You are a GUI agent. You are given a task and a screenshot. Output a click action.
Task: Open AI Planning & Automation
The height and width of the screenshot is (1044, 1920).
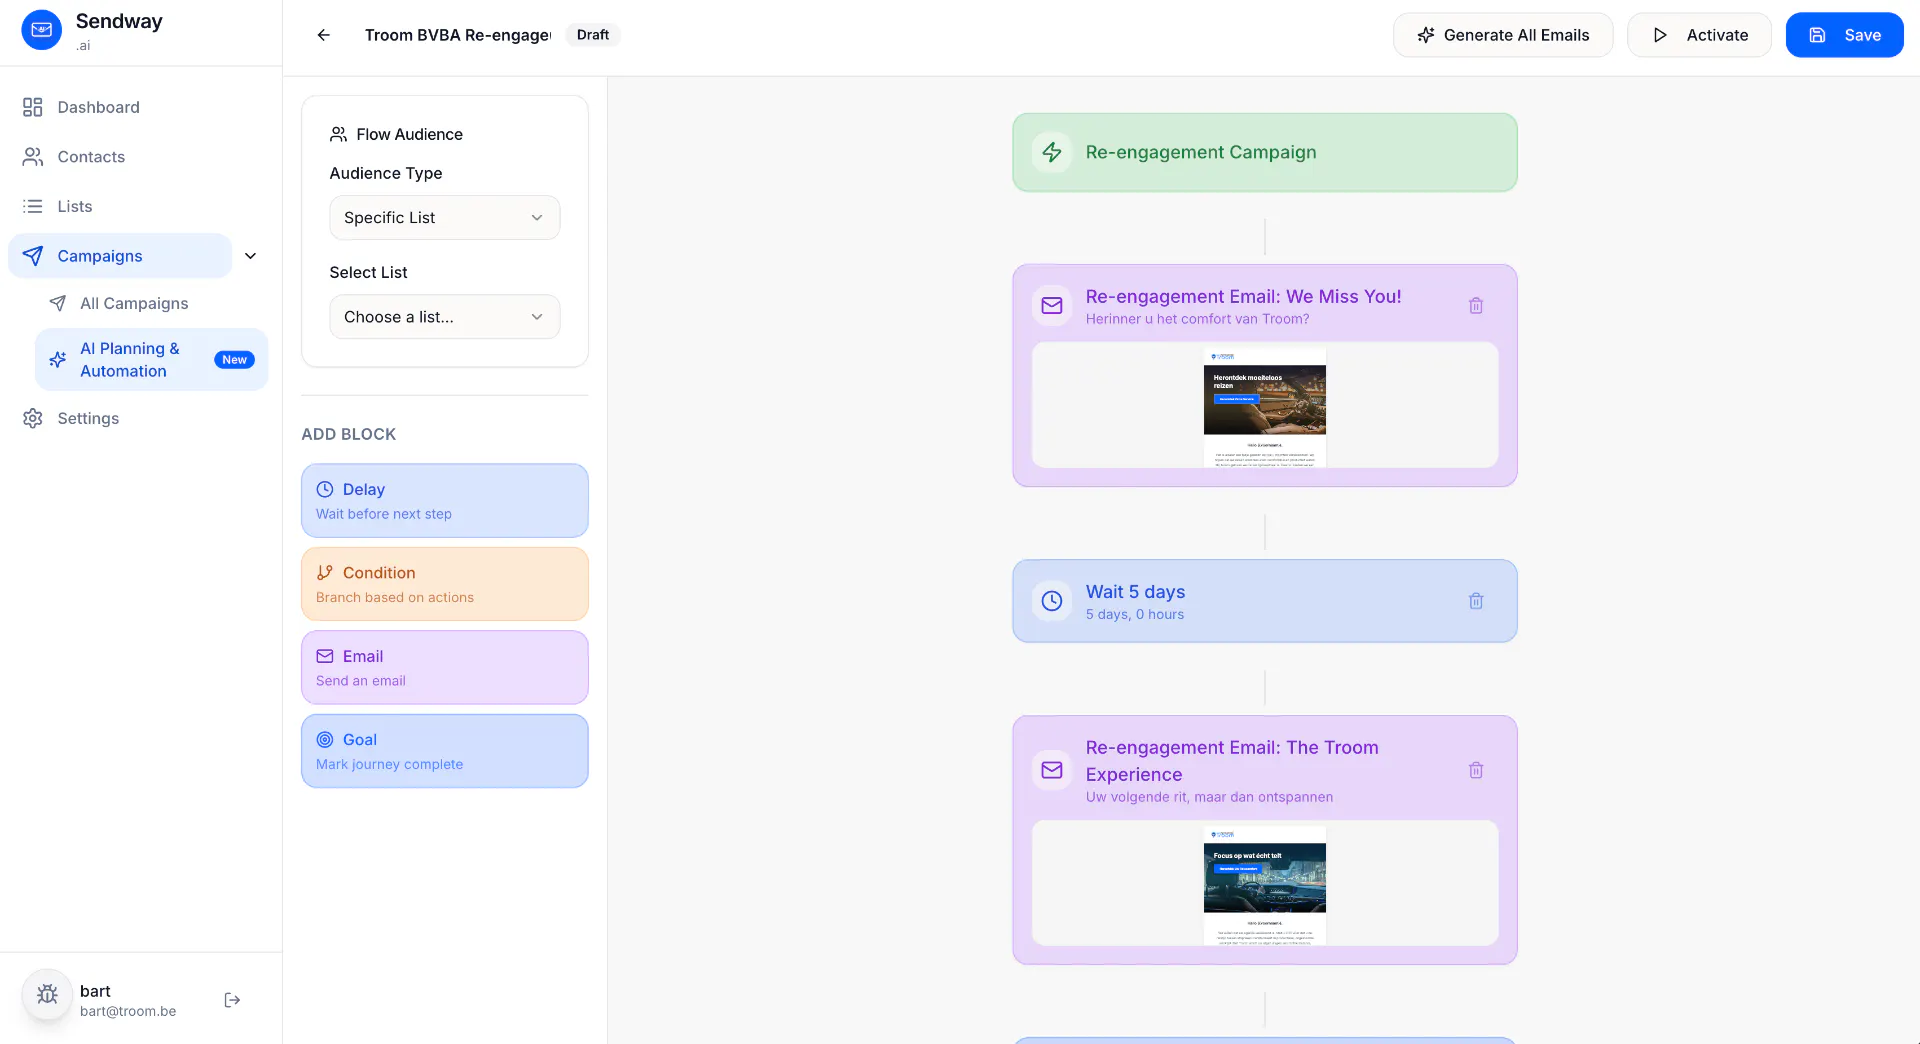pyautogui.click(x=152, y=360)
